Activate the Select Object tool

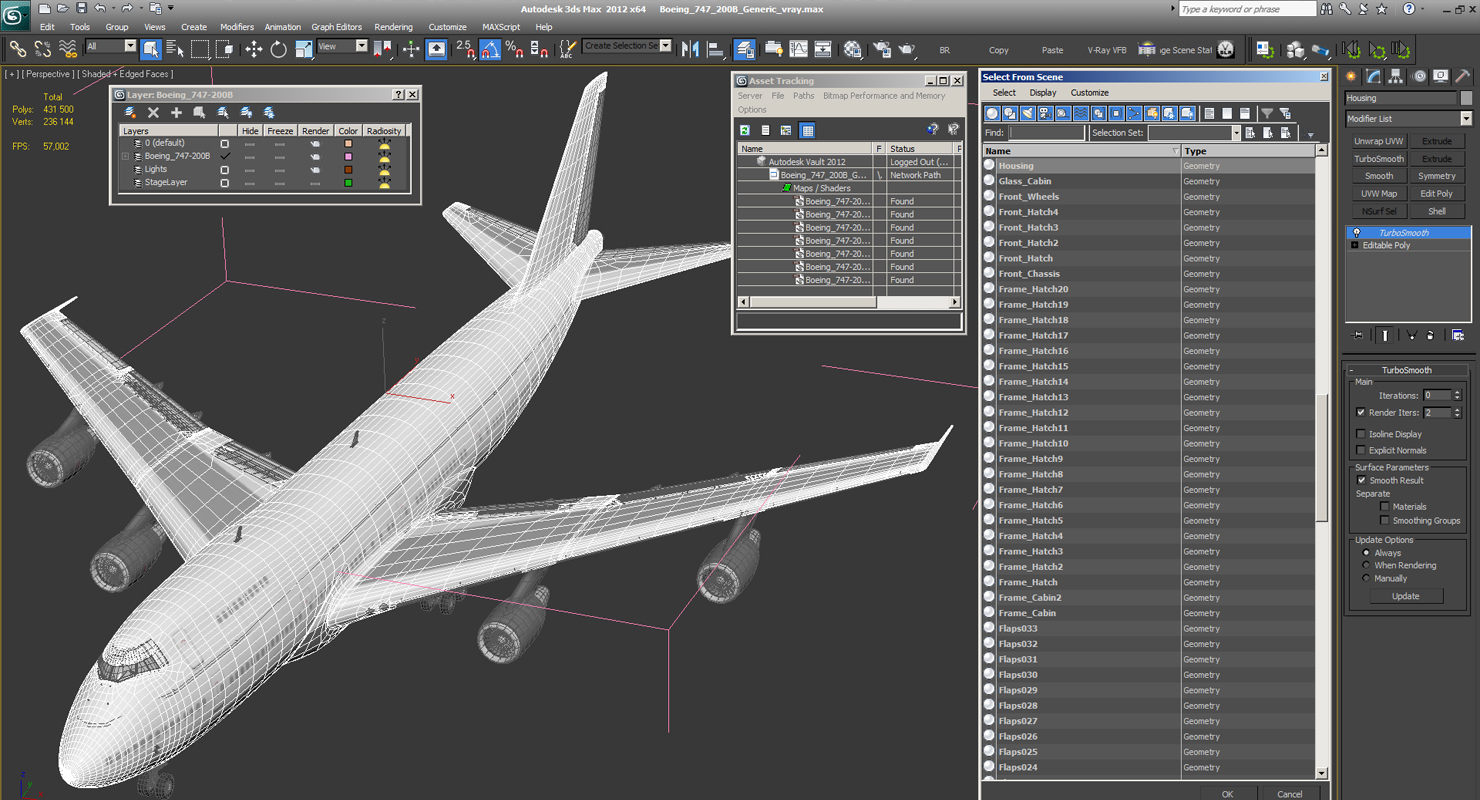tap(151, 48)
